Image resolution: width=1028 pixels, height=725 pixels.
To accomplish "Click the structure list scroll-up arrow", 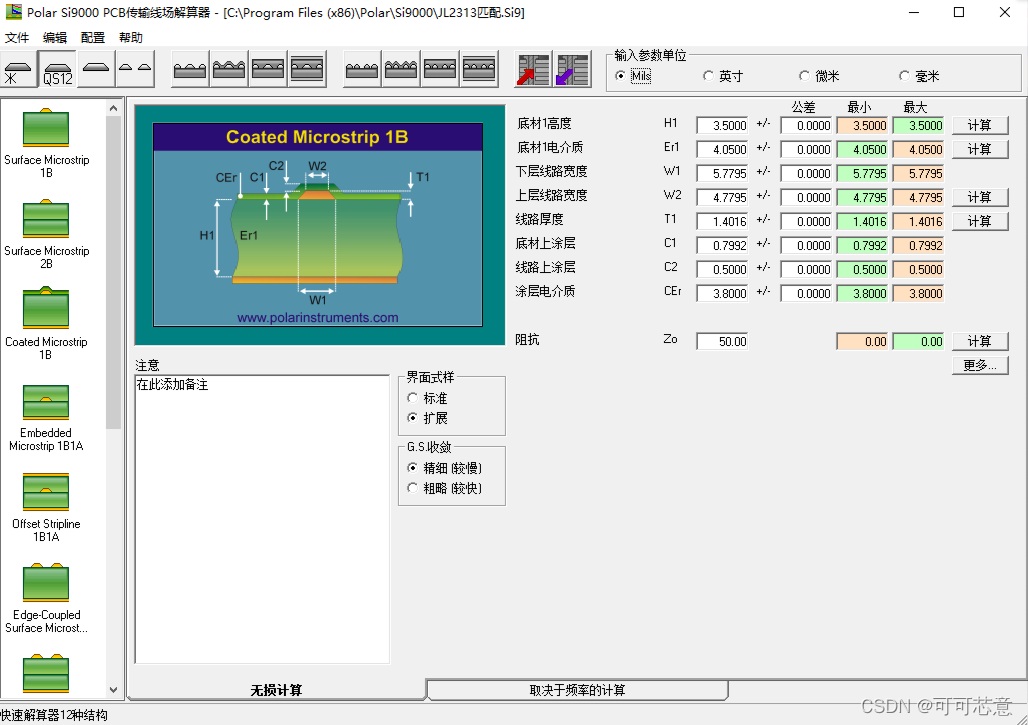I will tap(113, 108).
